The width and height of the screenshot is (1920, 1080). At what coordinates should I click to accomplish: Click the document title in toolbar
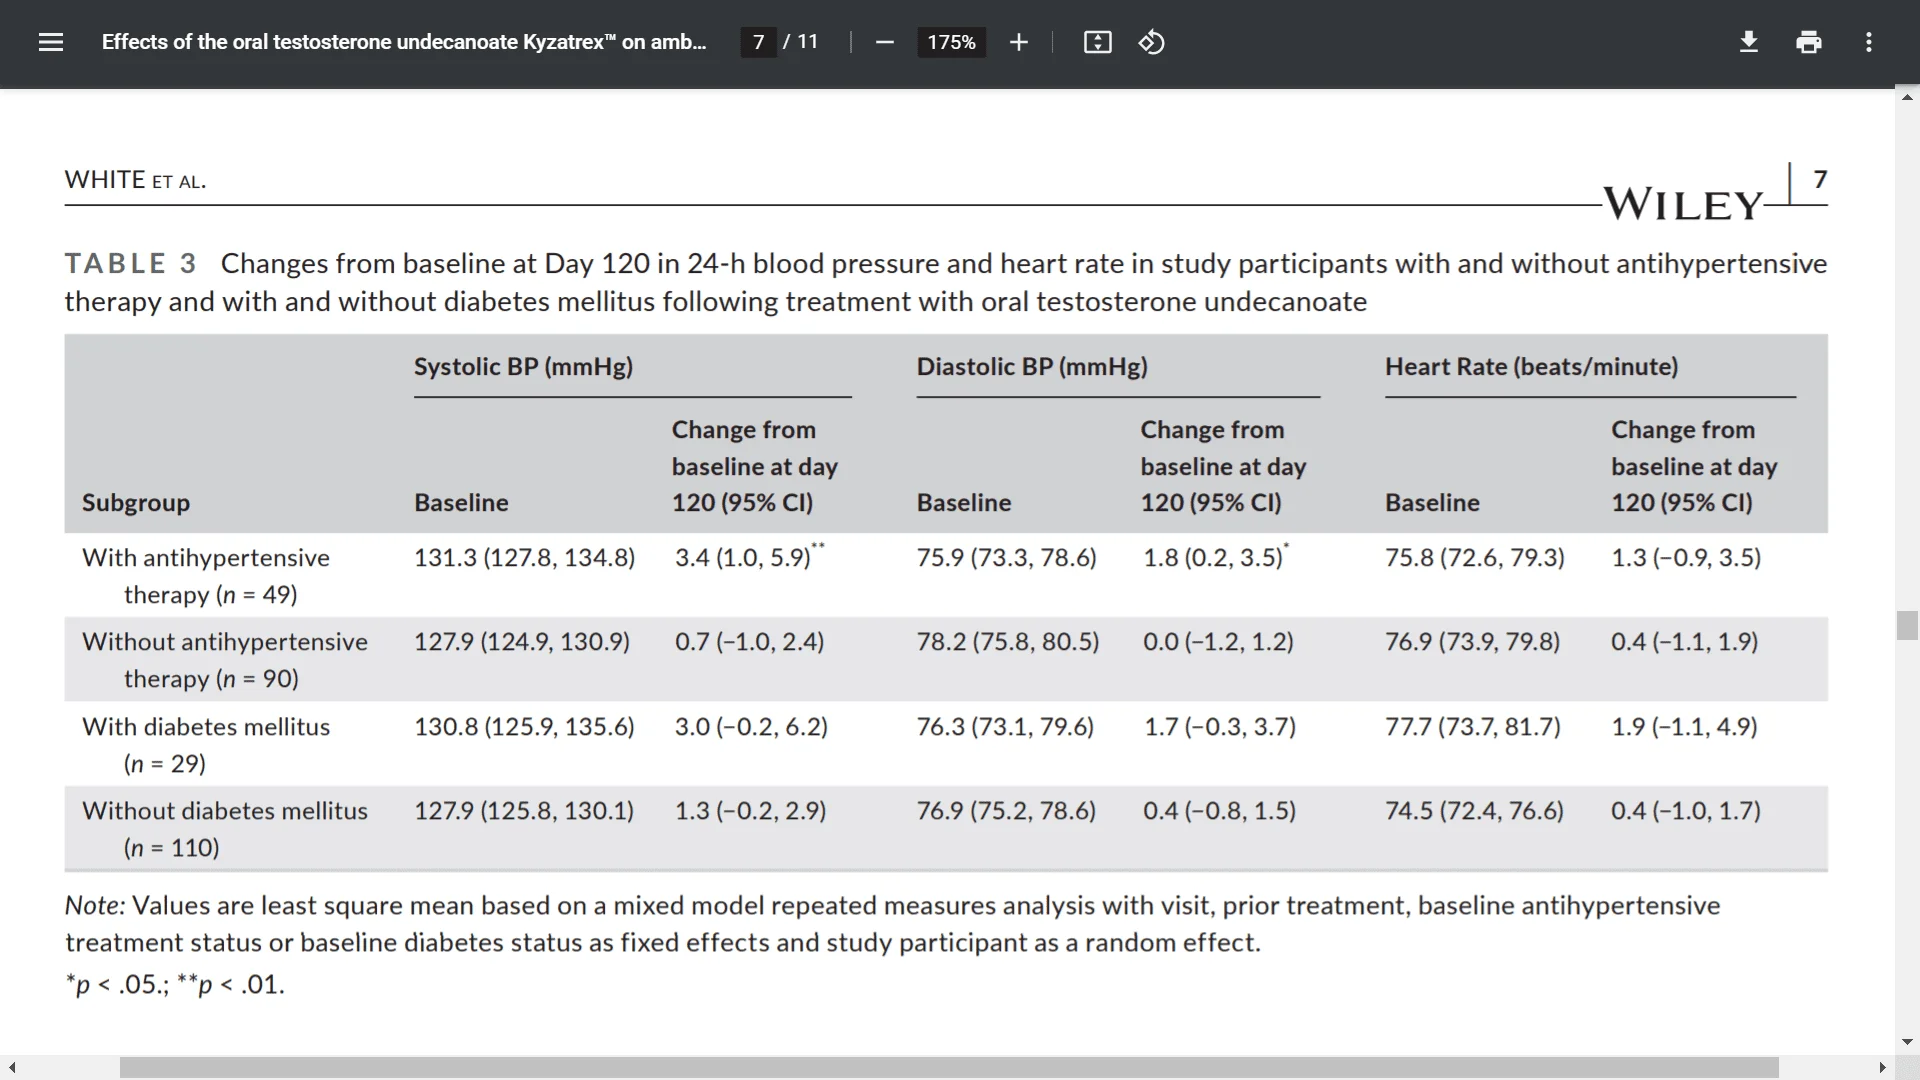[404, 42]
